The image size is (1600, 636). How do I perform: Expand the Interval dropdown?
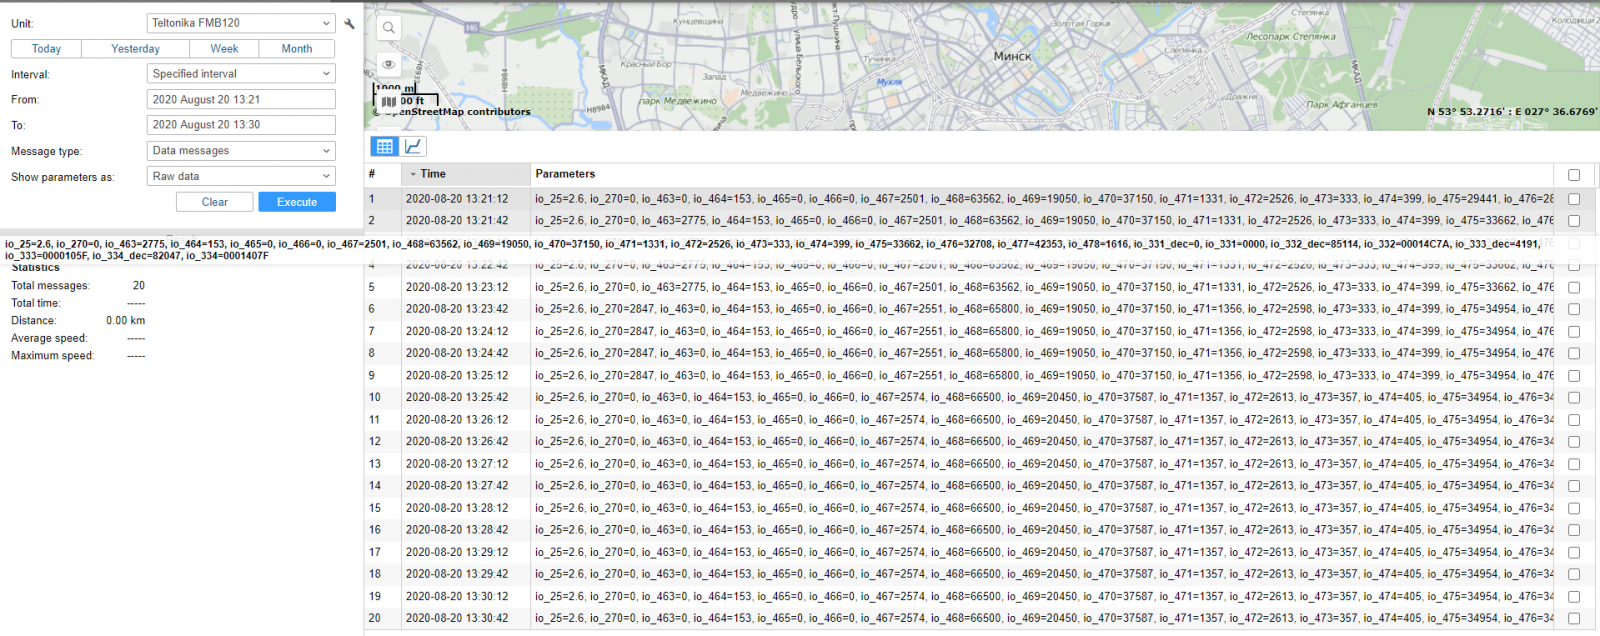pos(240,74)
